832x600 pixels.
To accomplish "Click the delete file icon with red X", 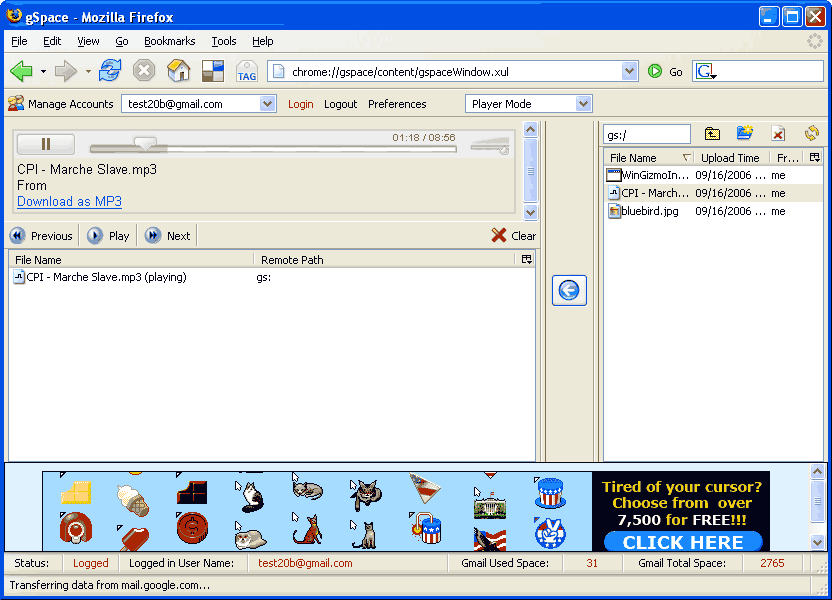I will (x=778, y=134).
